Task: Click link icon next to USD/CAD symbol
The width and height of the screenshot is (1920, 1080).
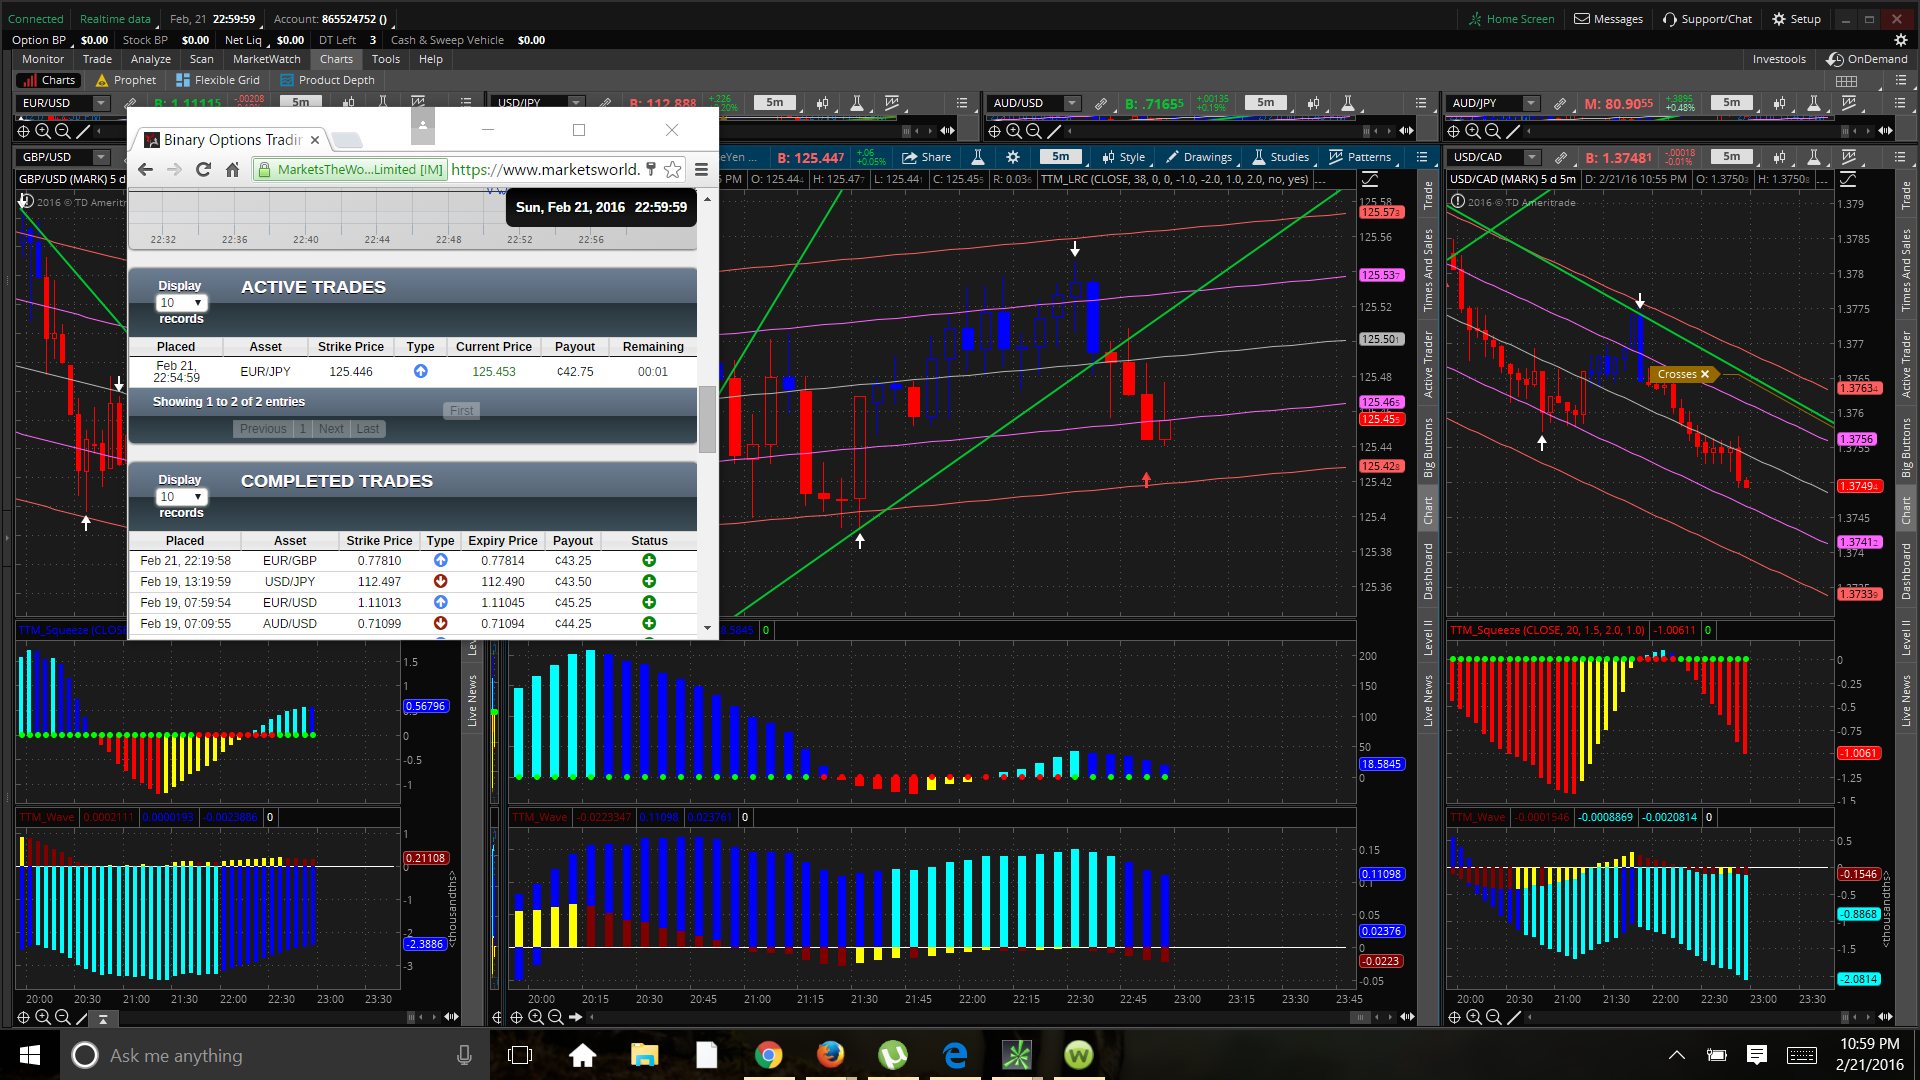Action: point(1560,157)
